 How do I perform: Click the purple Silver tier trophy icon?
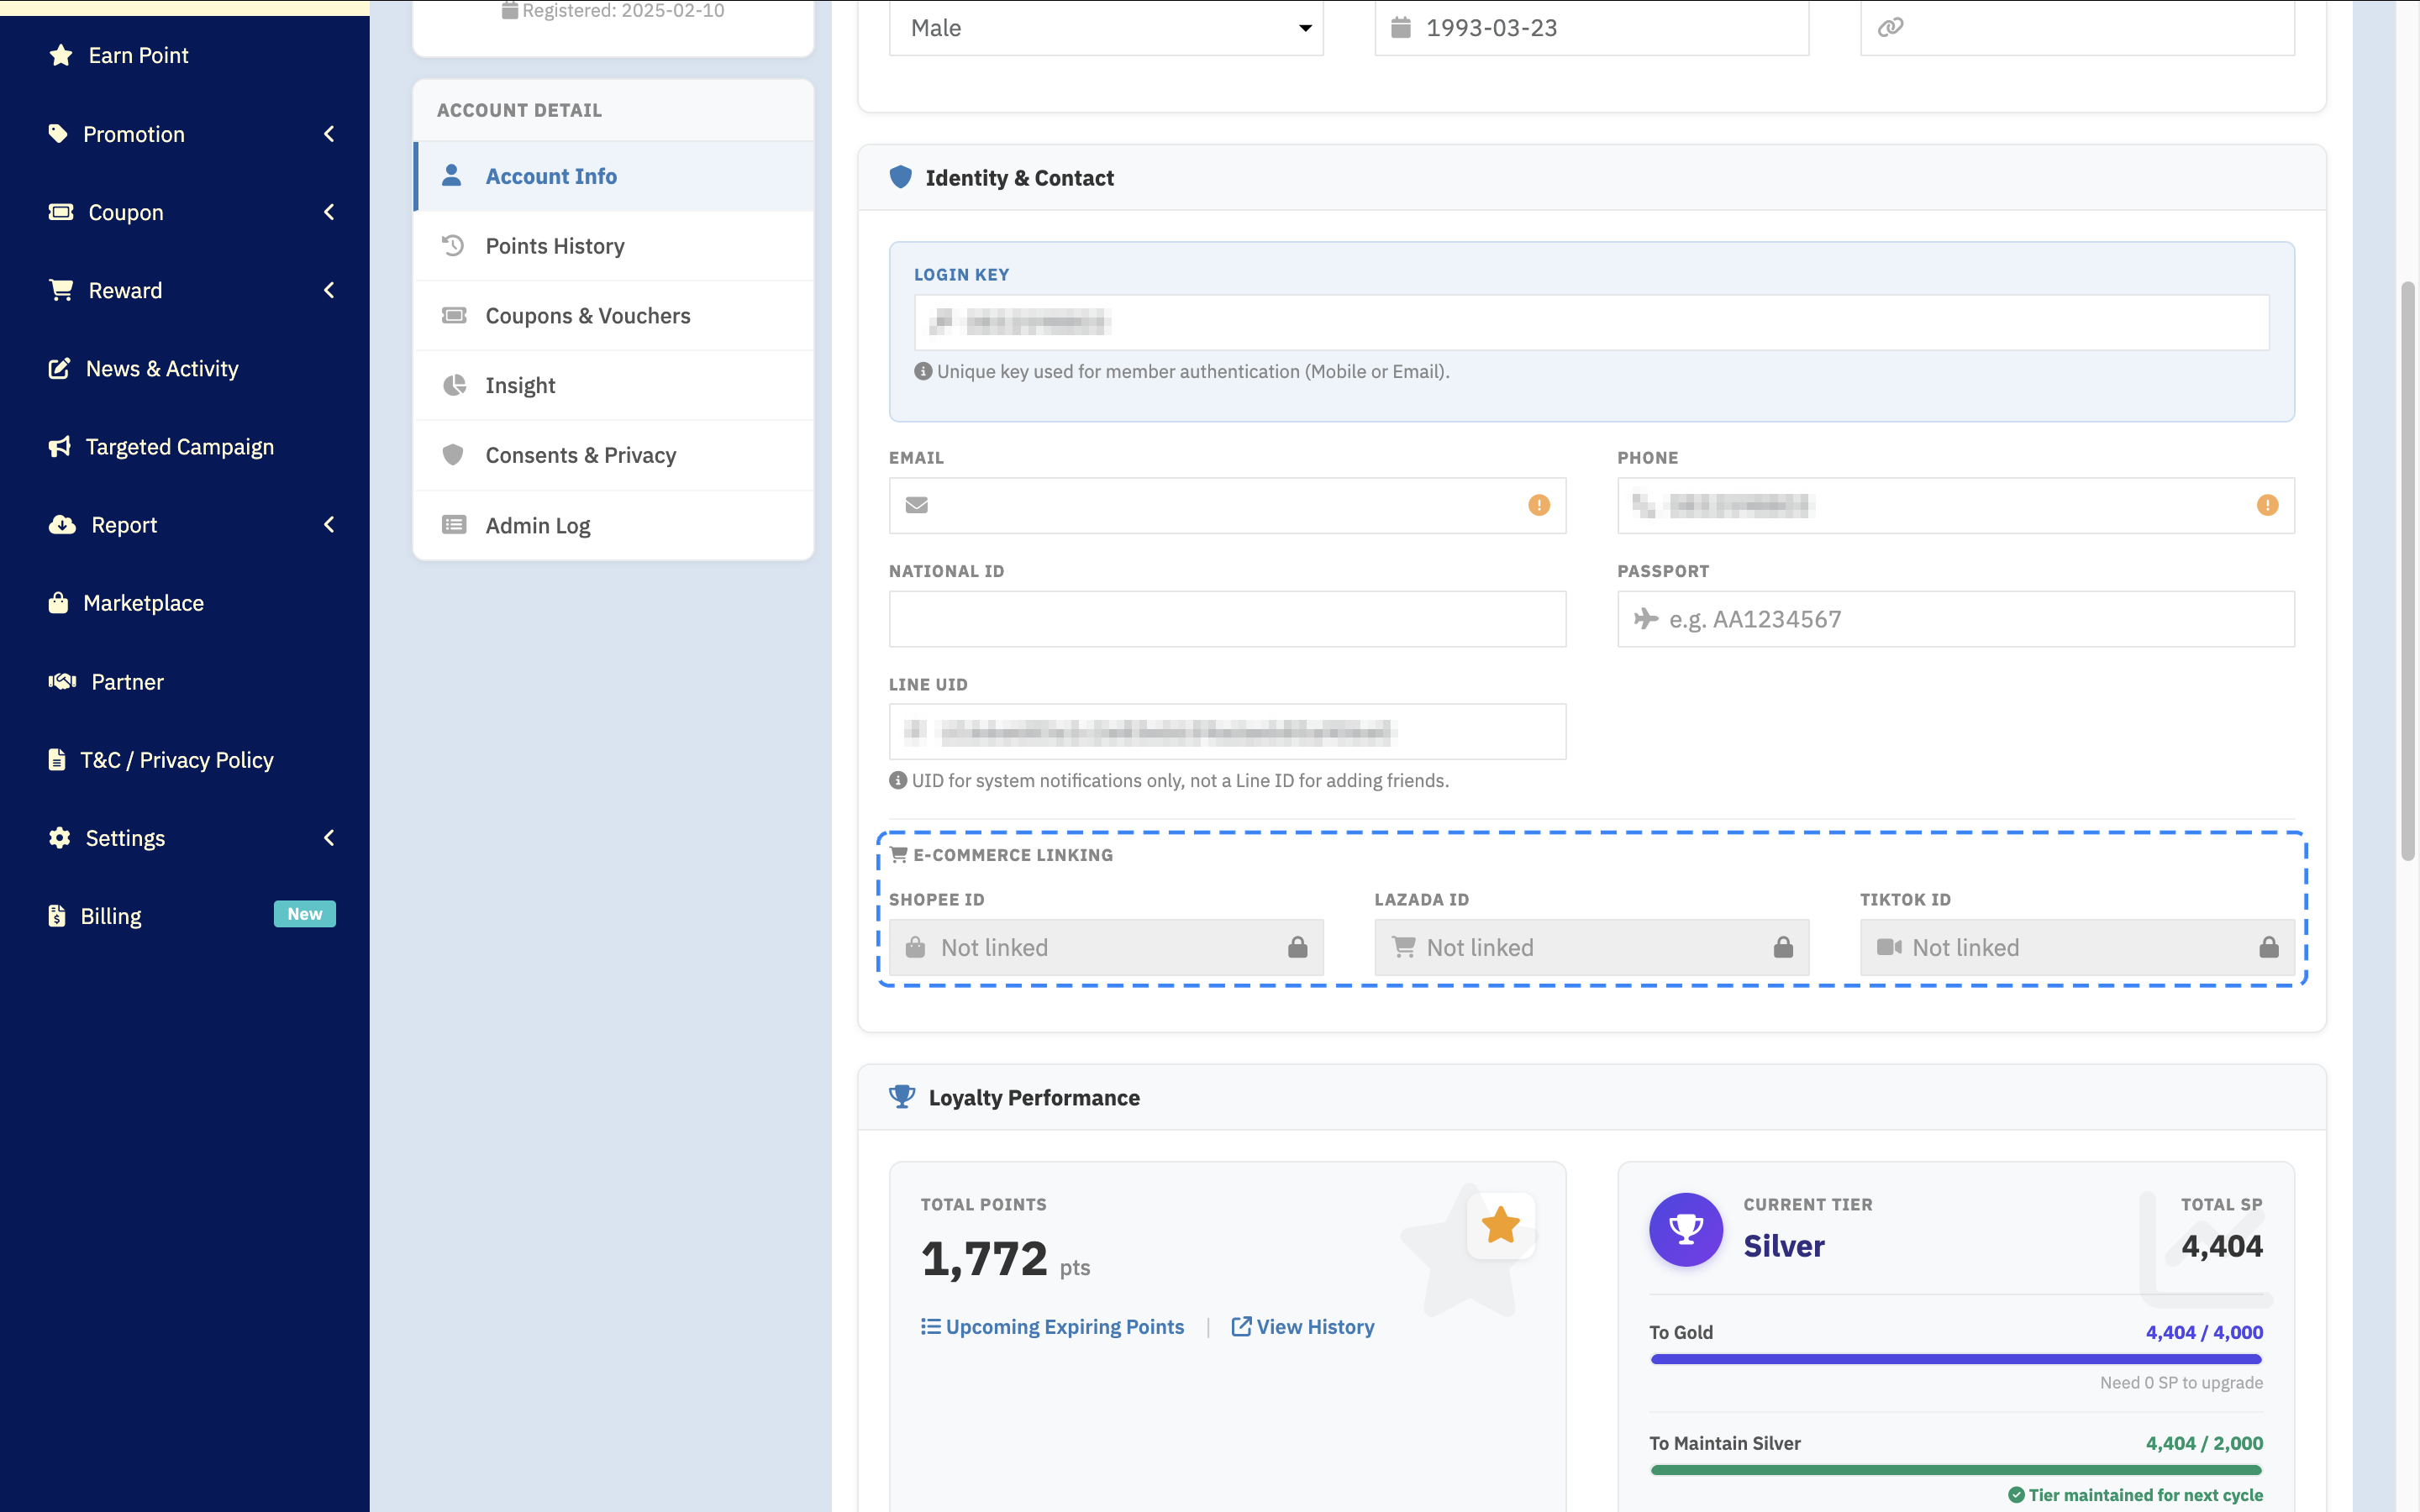1685,1229
